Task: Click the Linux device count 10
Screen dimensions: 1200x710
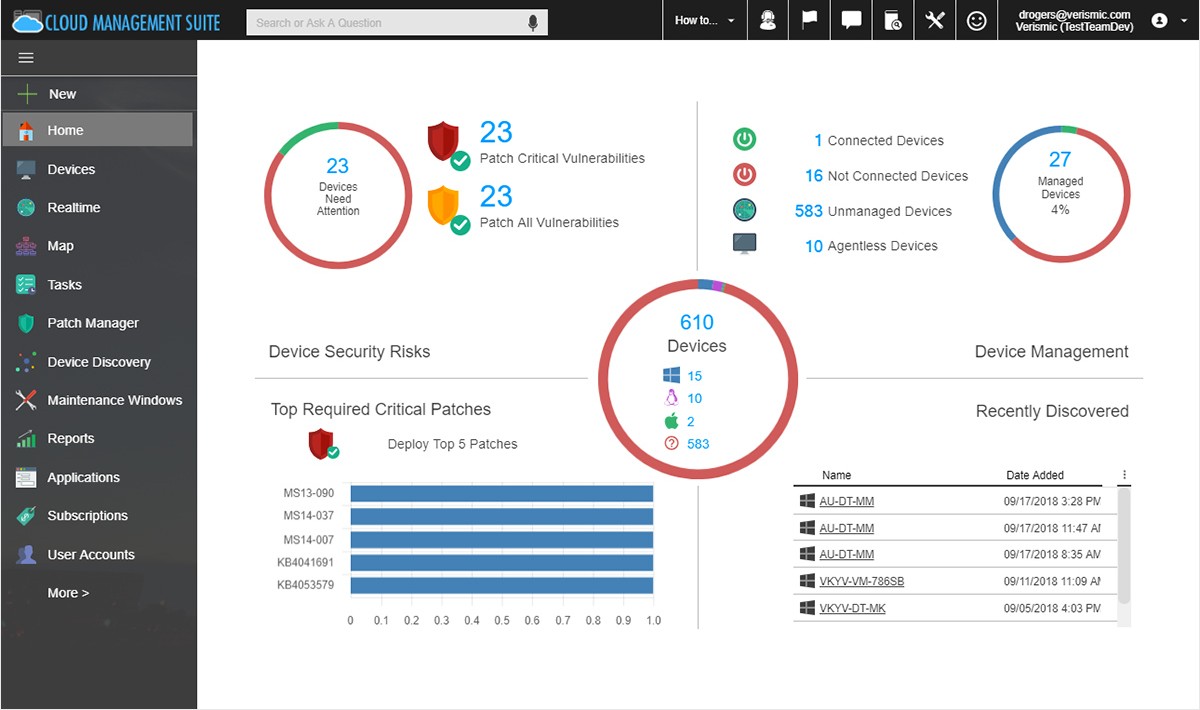Action: 695,398
